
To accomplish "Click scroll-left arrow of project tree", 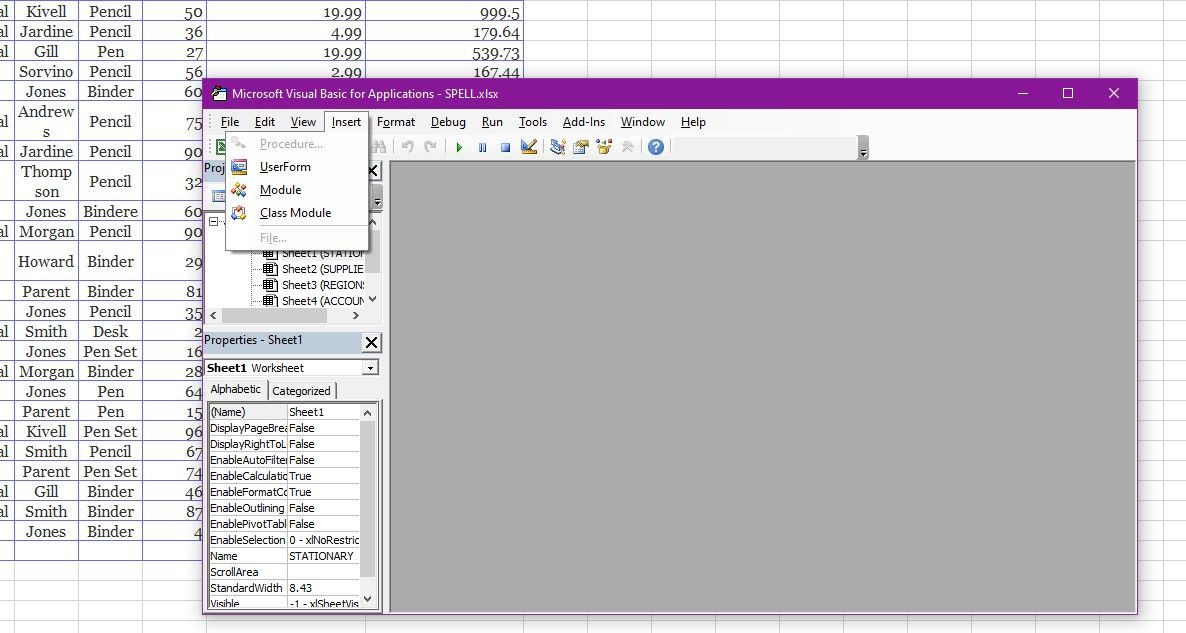I will point(213,315).
